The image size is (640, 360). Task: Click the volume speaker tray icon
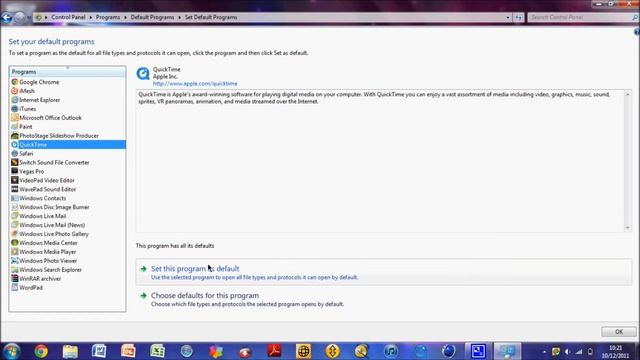(x=567, y=351)
